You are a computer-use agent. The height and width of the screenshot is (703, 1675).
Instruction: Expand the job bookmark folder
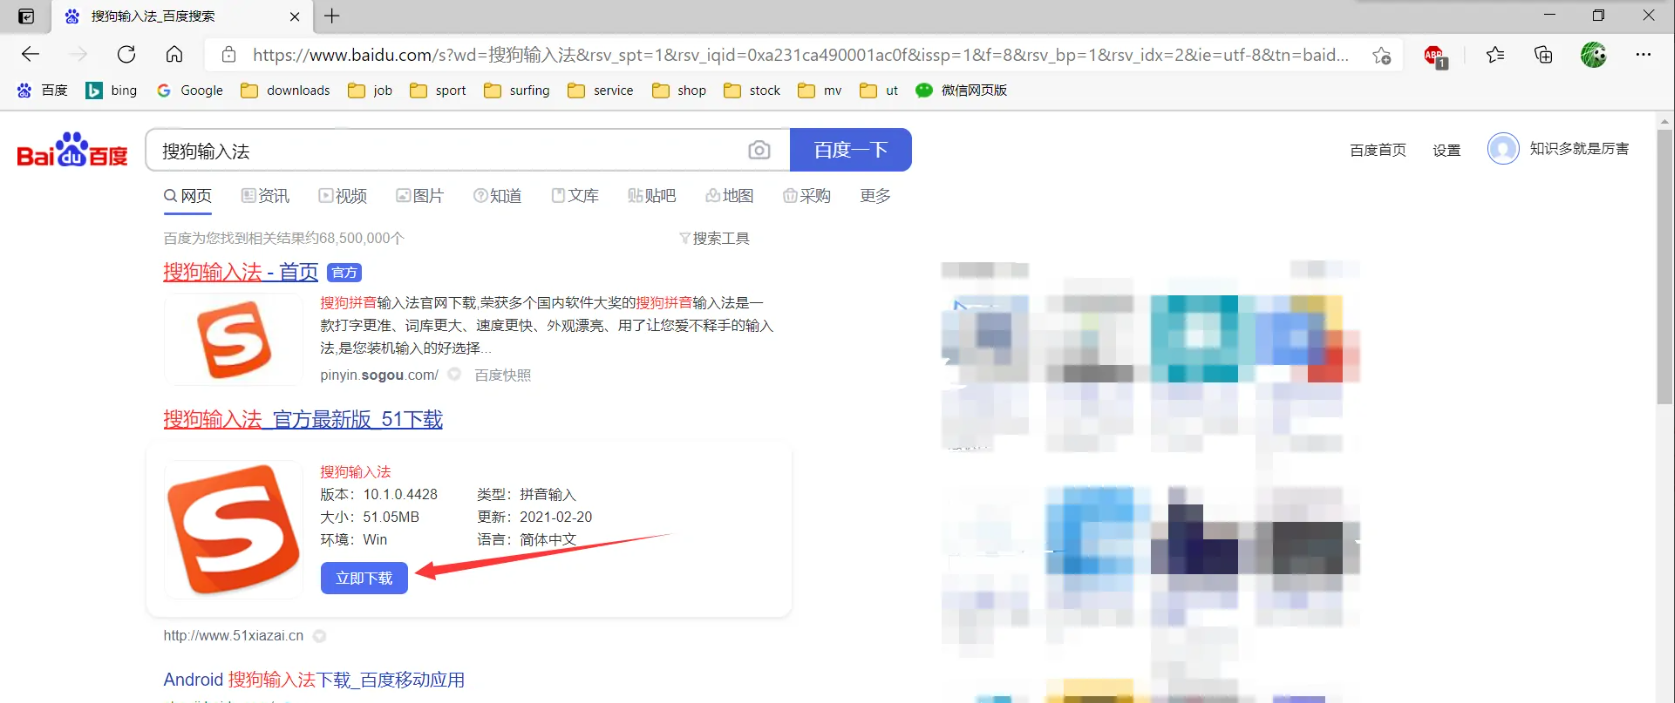point(370,90)
